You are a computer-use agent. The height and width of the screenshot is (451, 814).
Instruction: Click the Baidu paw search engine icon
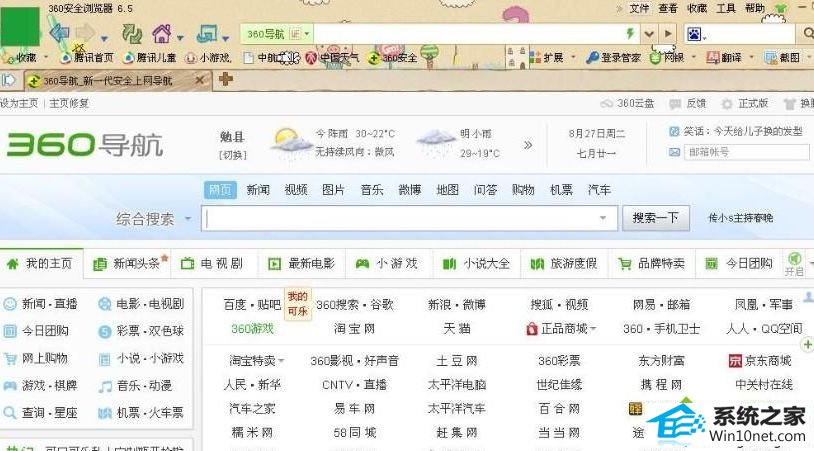694,34
